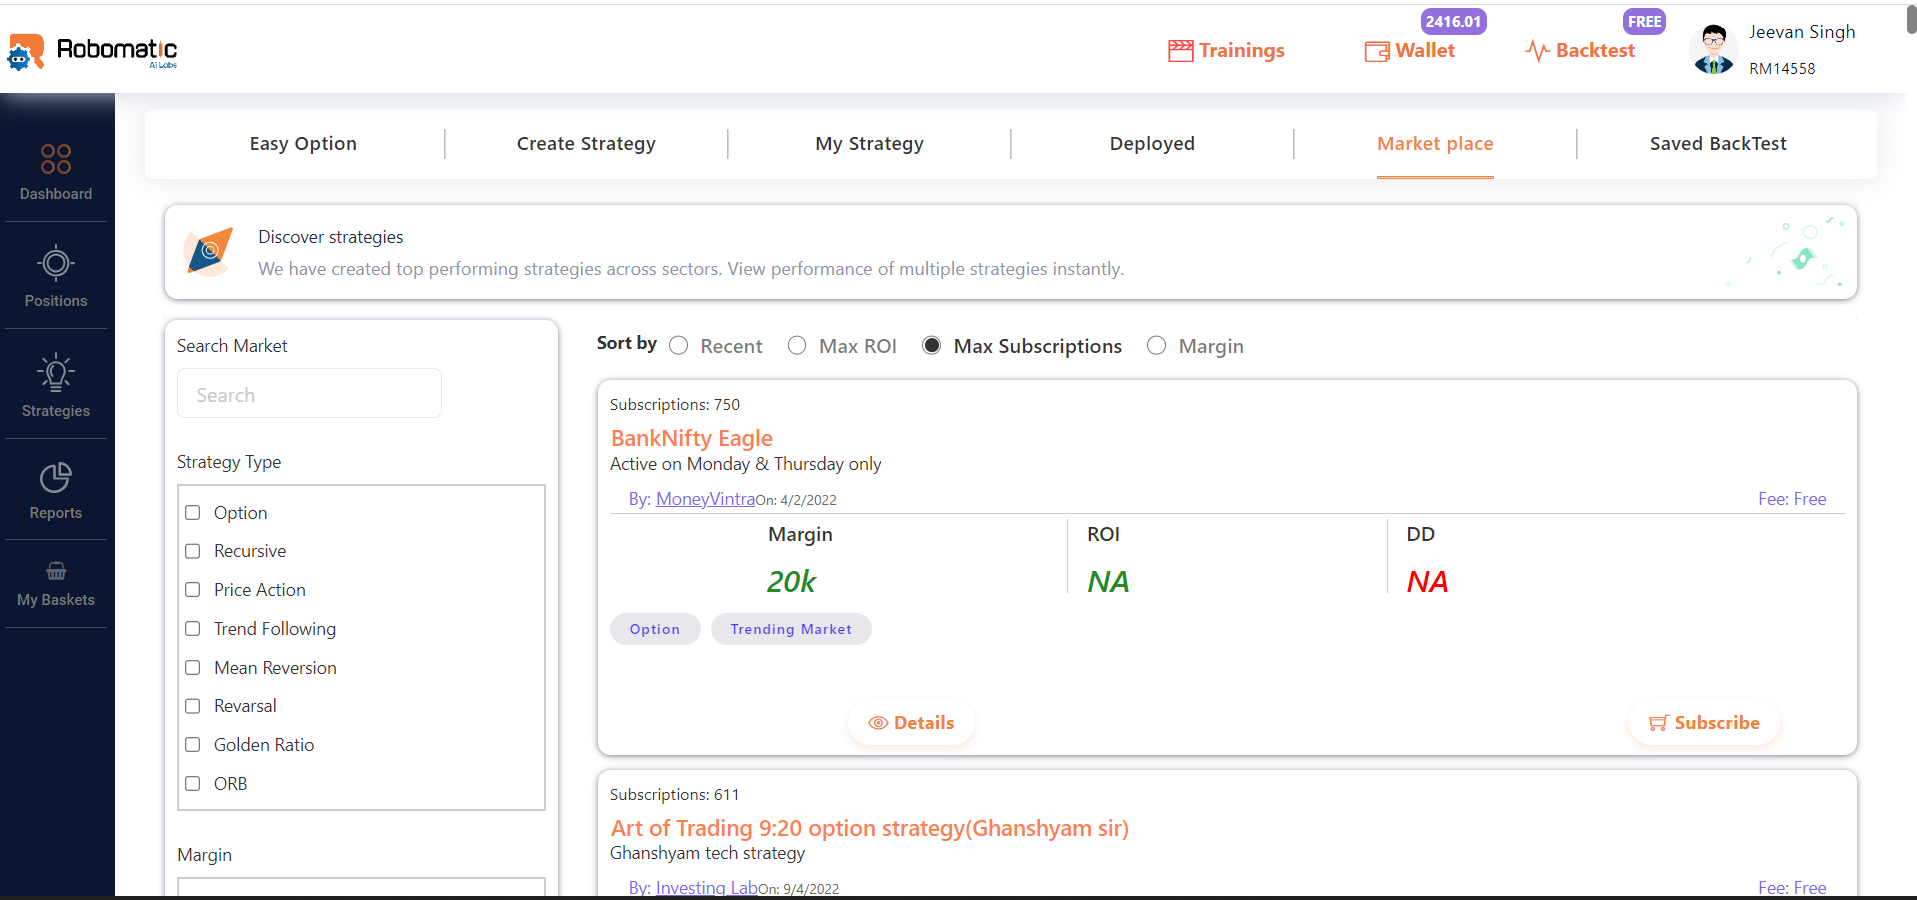
Task: Click the Discover strategies compass icon
Action: pos(208,251)
